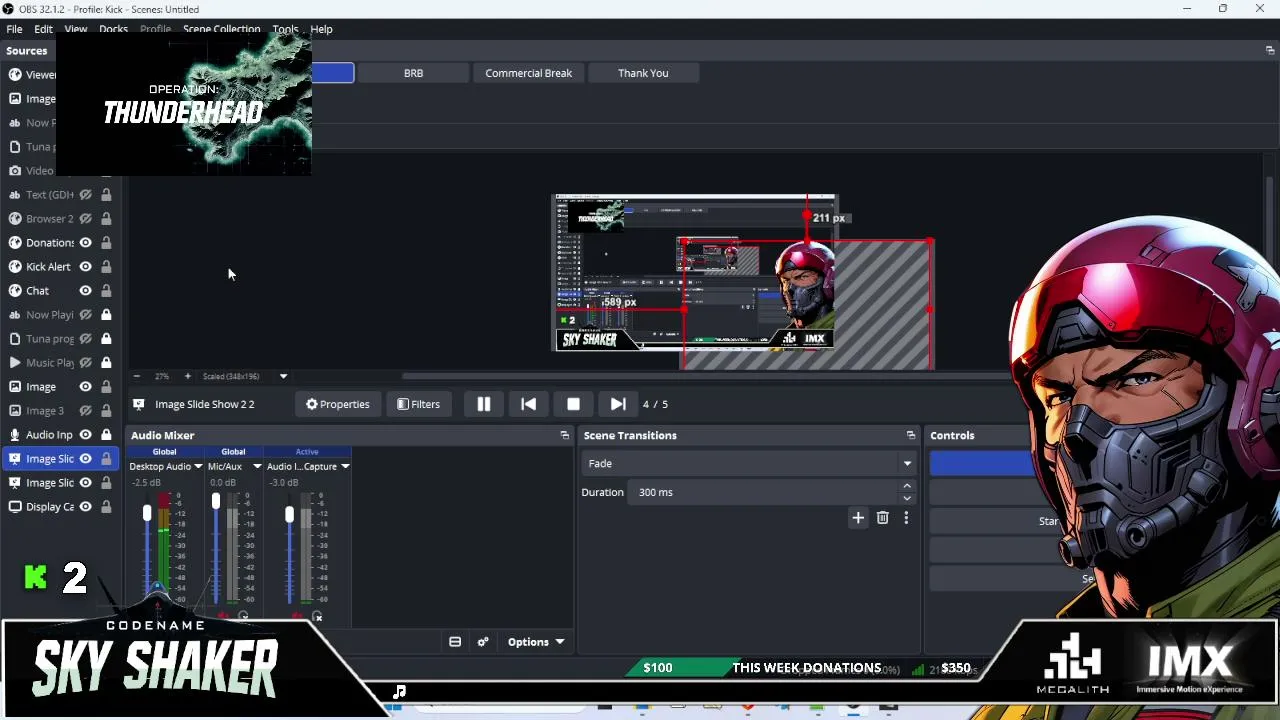Hide the Kick Alert source

click(x=86, y=267)
